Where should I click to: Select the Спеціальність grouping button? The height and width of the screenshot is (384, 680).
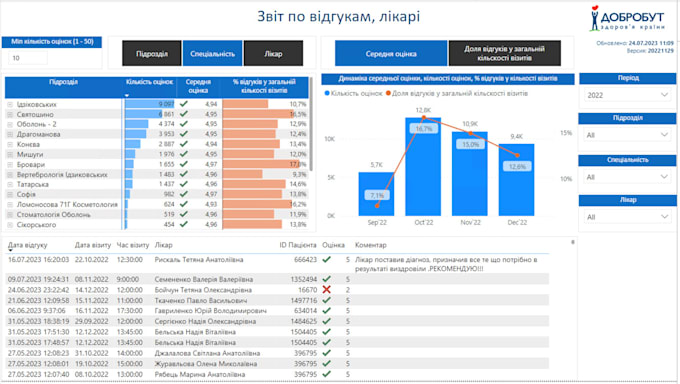click(212, 53)
